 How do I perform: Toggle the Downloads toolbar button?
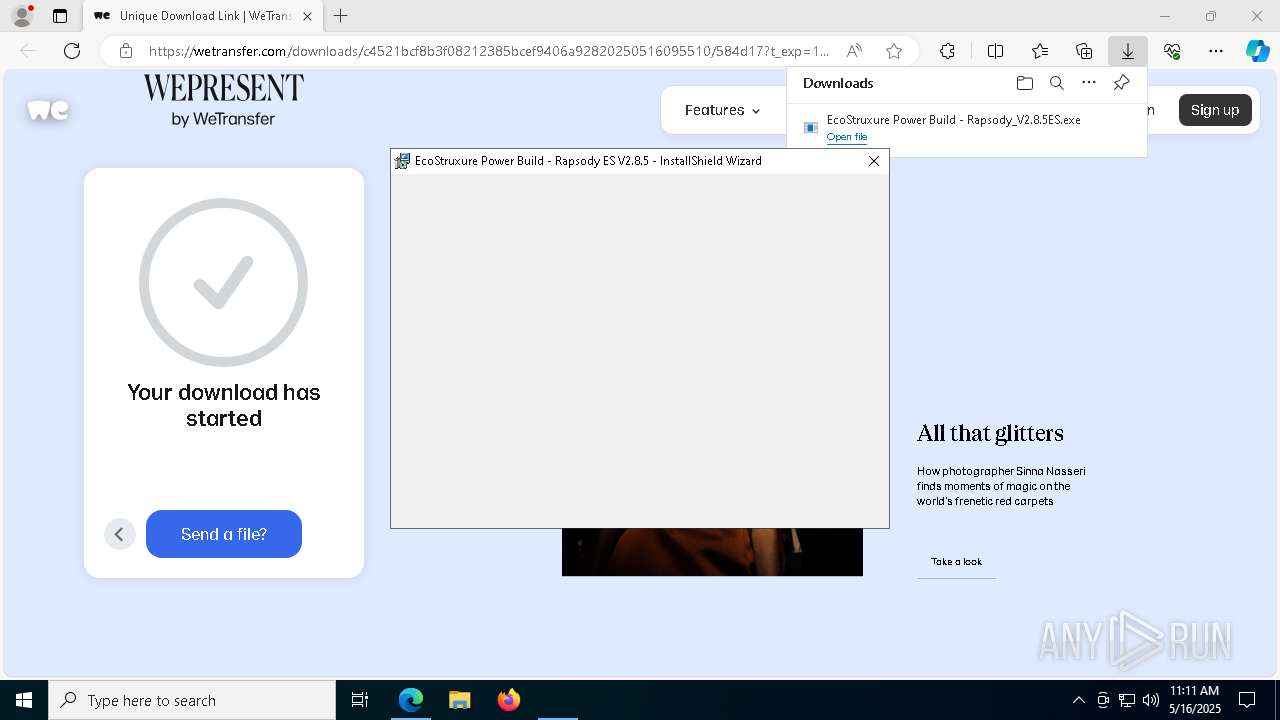tap(1128, 51)
